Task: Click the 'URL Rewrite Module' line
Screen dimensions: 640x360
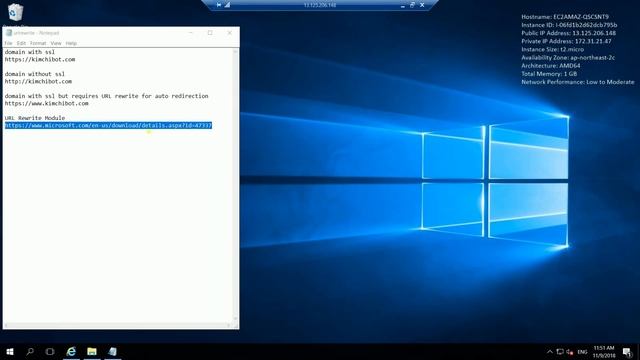Action: [x=35, y=118]
